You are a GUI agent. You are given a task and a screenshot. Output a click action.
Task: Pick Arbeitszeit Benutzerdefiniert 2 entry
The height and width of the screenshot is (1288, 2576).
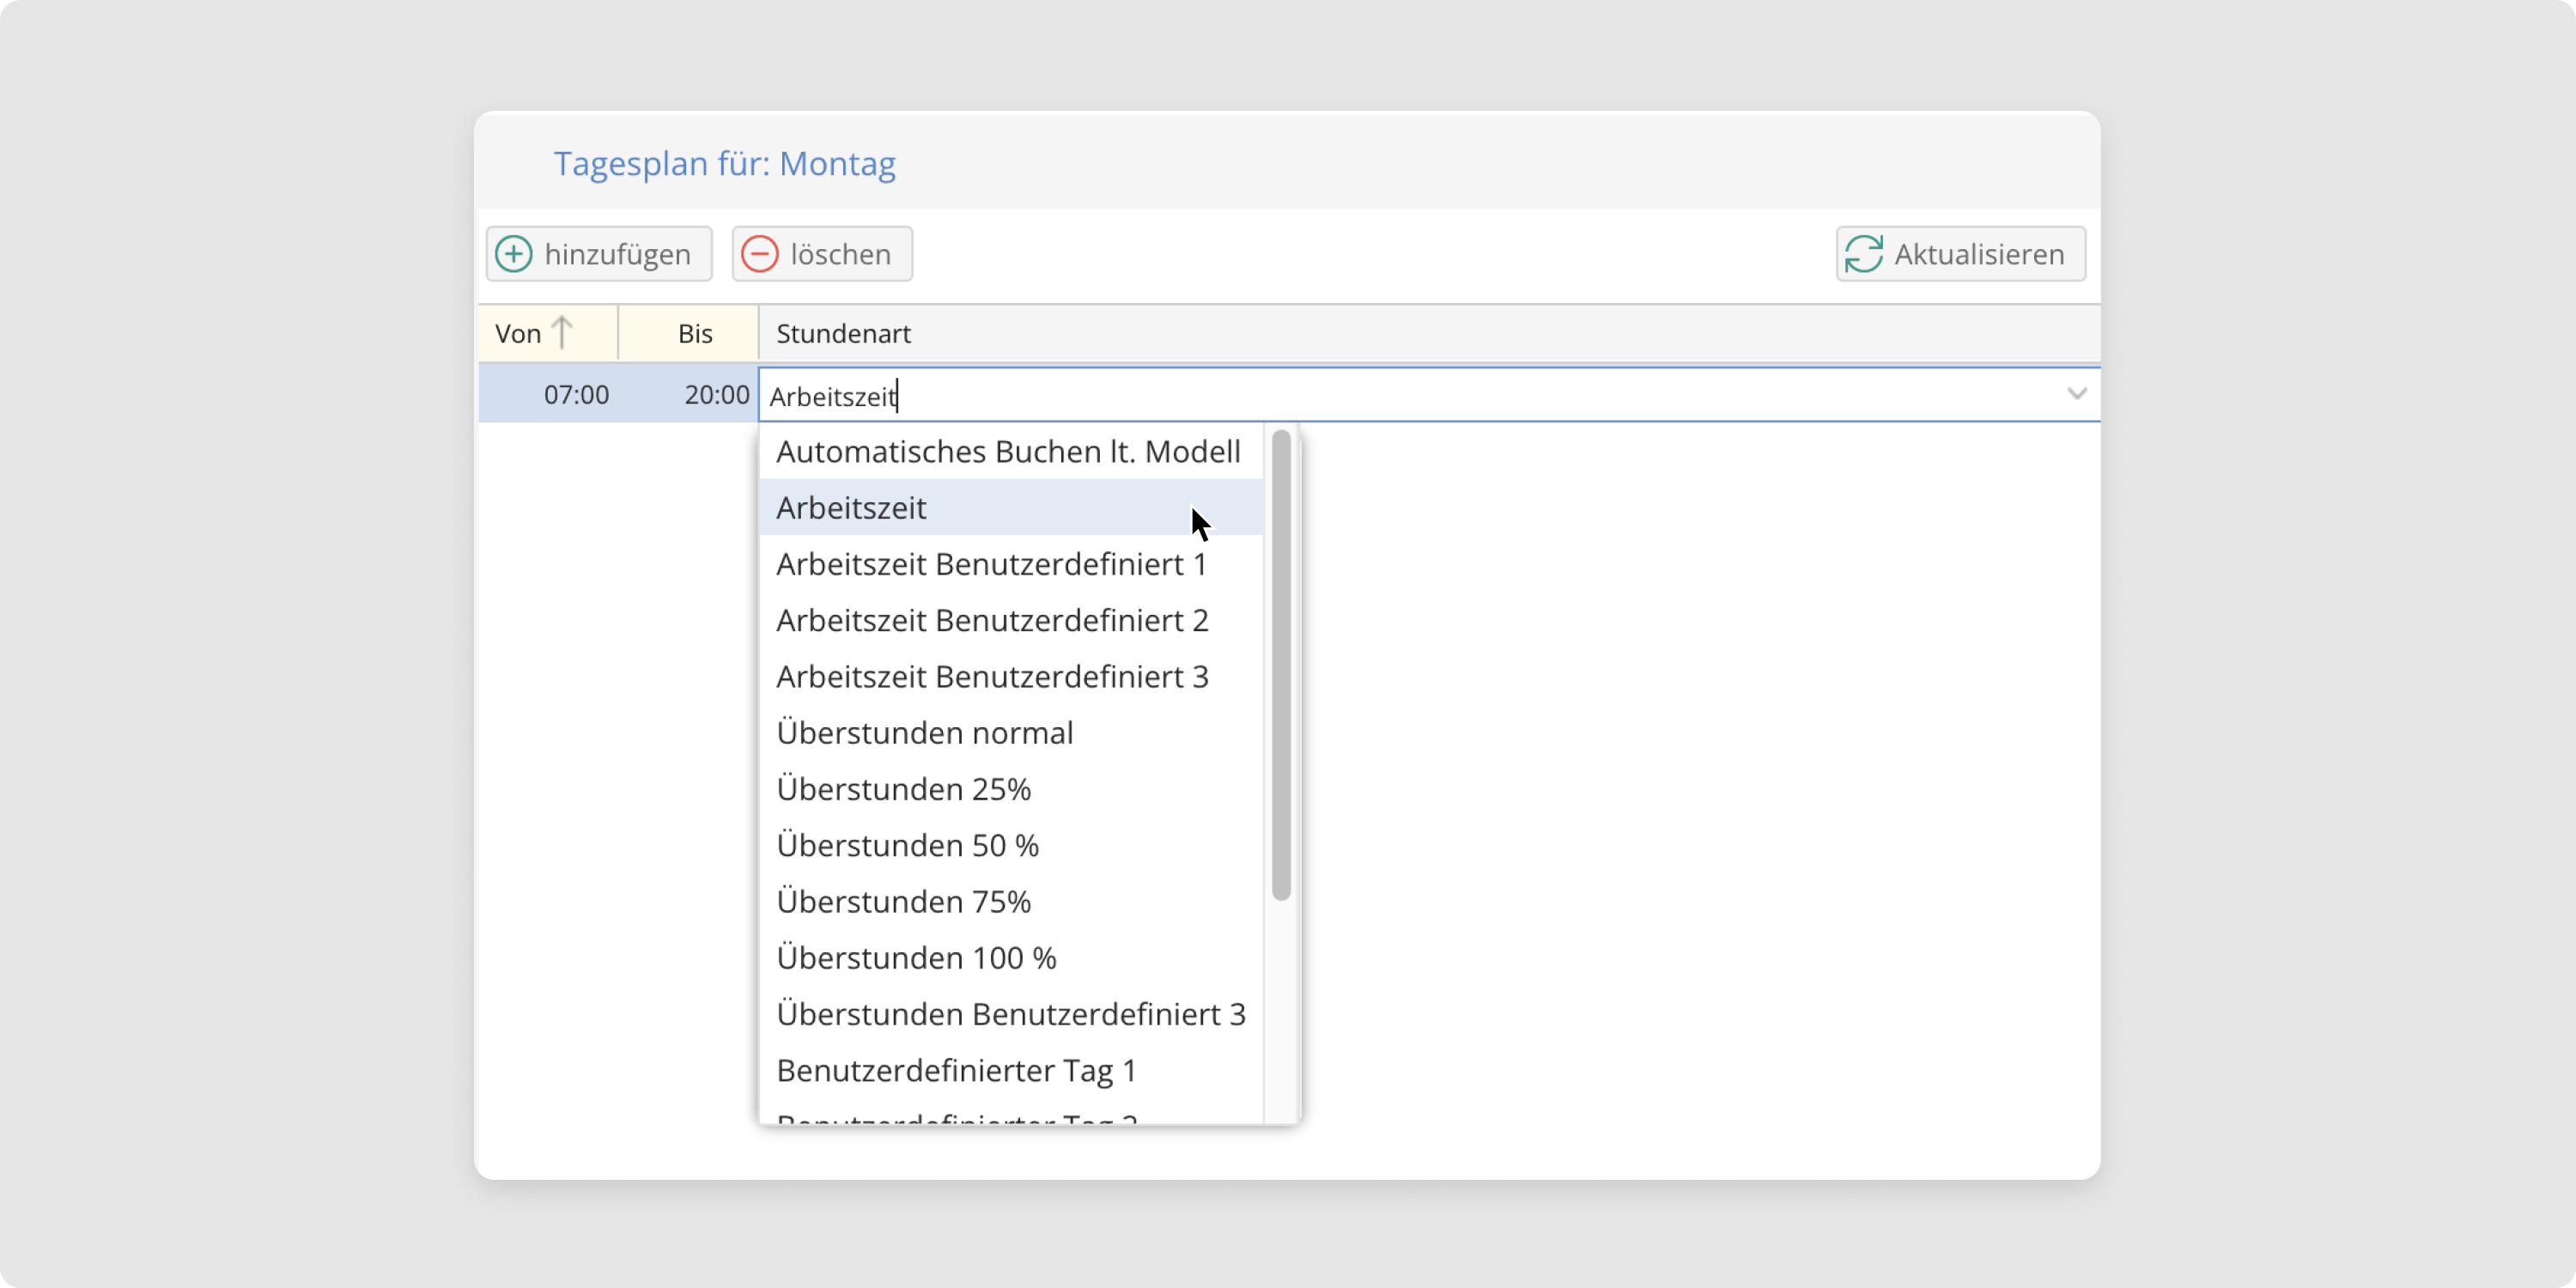coord(992,620)
